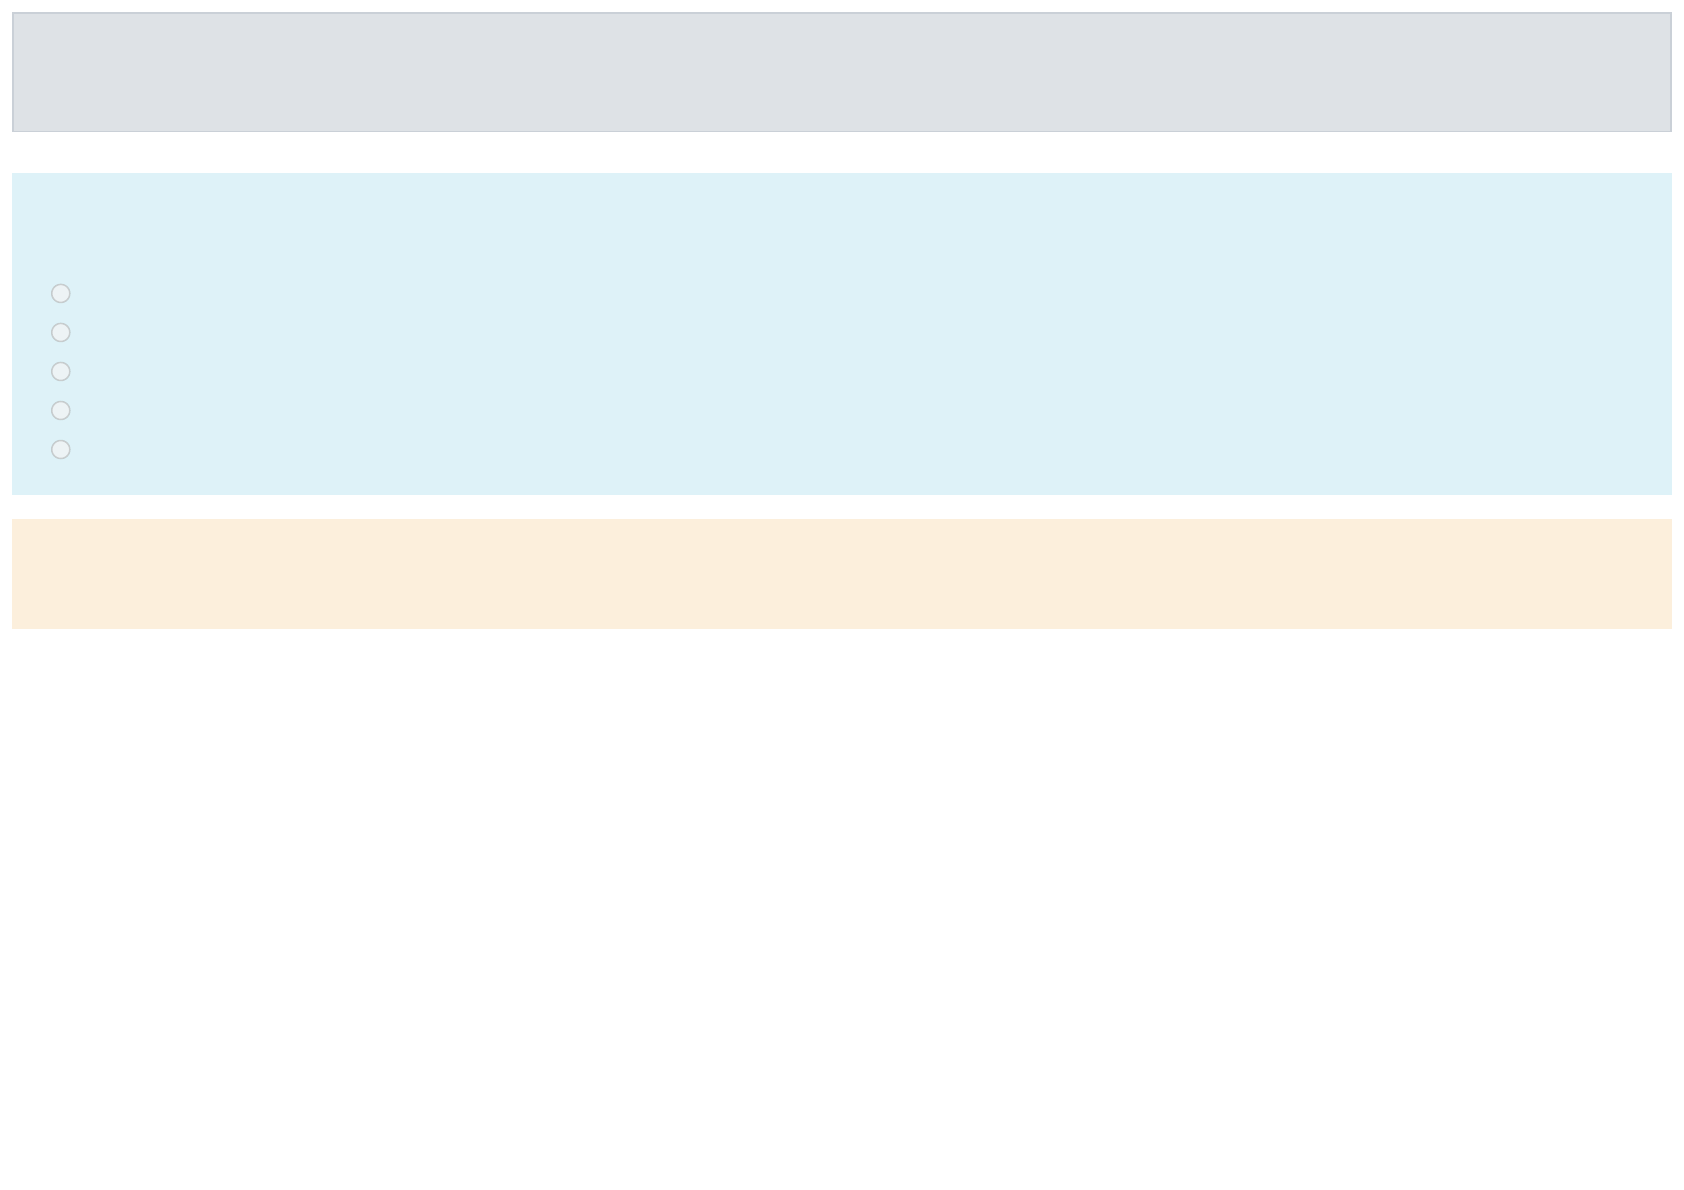Activate the radio just below the top one
The image size is (1684, 1190).
61,332
